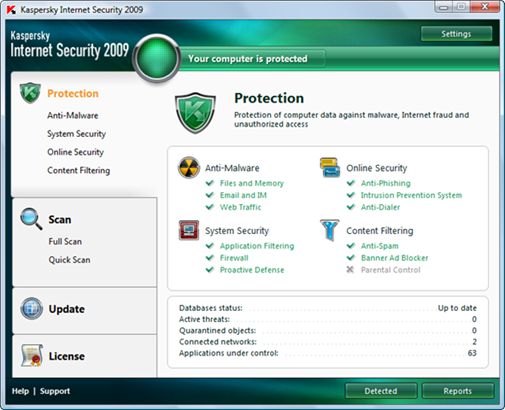Screen dimensions: 505x410
Task: Toggle the Intrusion Prevention System checkmark
Action: 351,195
